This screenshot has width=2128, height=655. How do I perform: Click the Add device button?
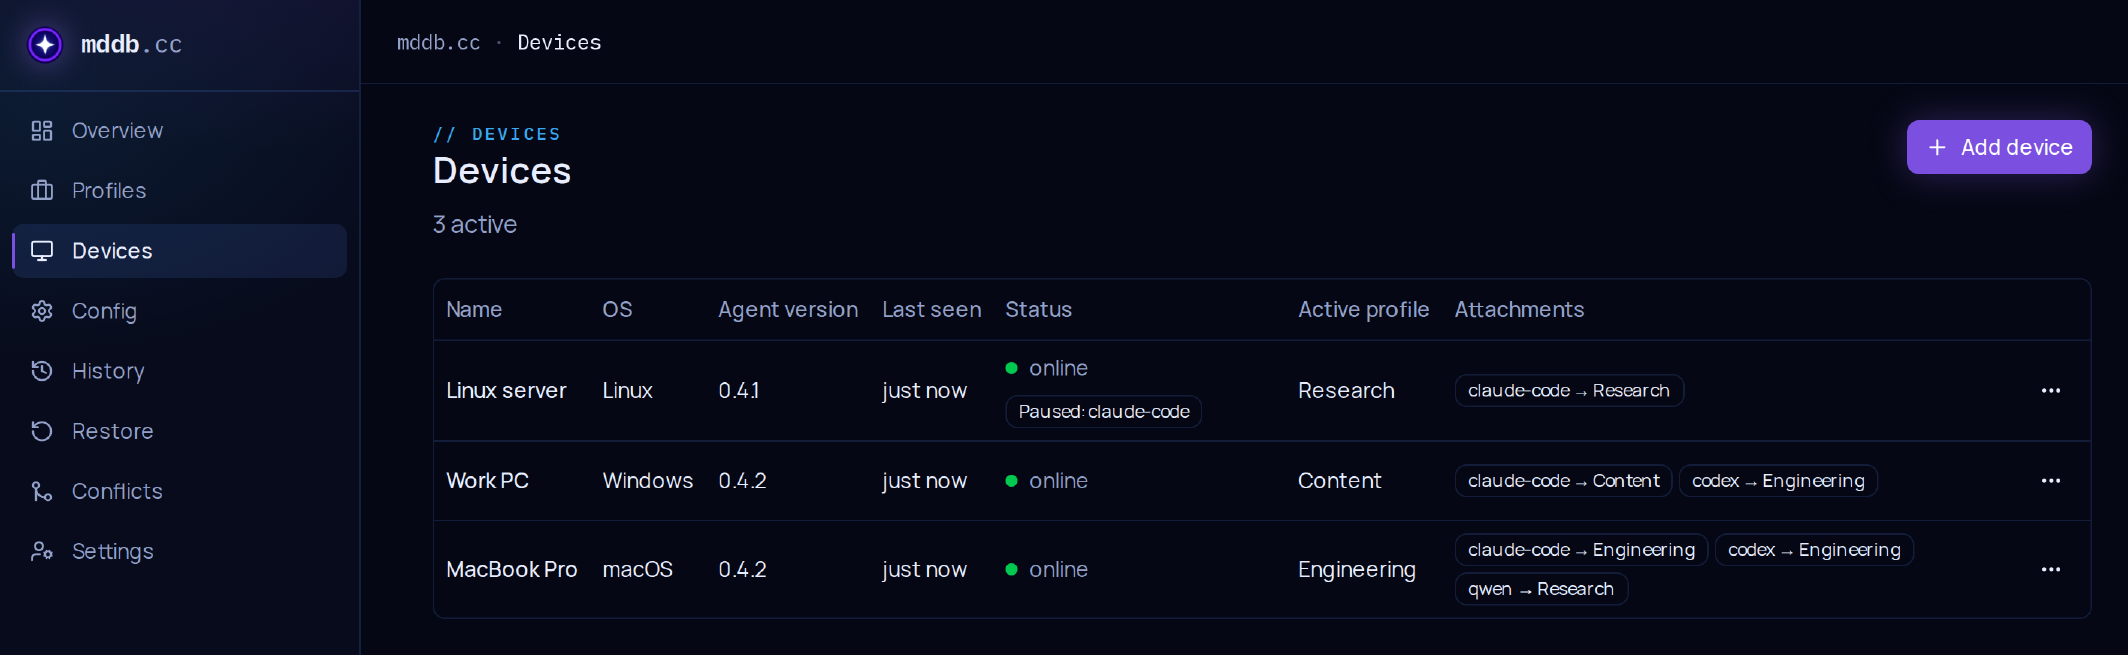tap(1999, 147)
